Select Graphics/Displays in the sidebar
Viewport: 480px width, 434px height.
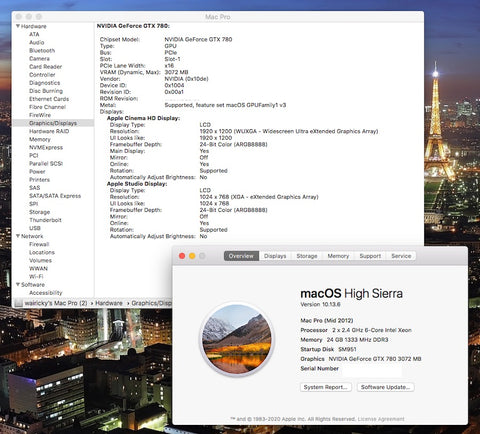pos(53,123)
